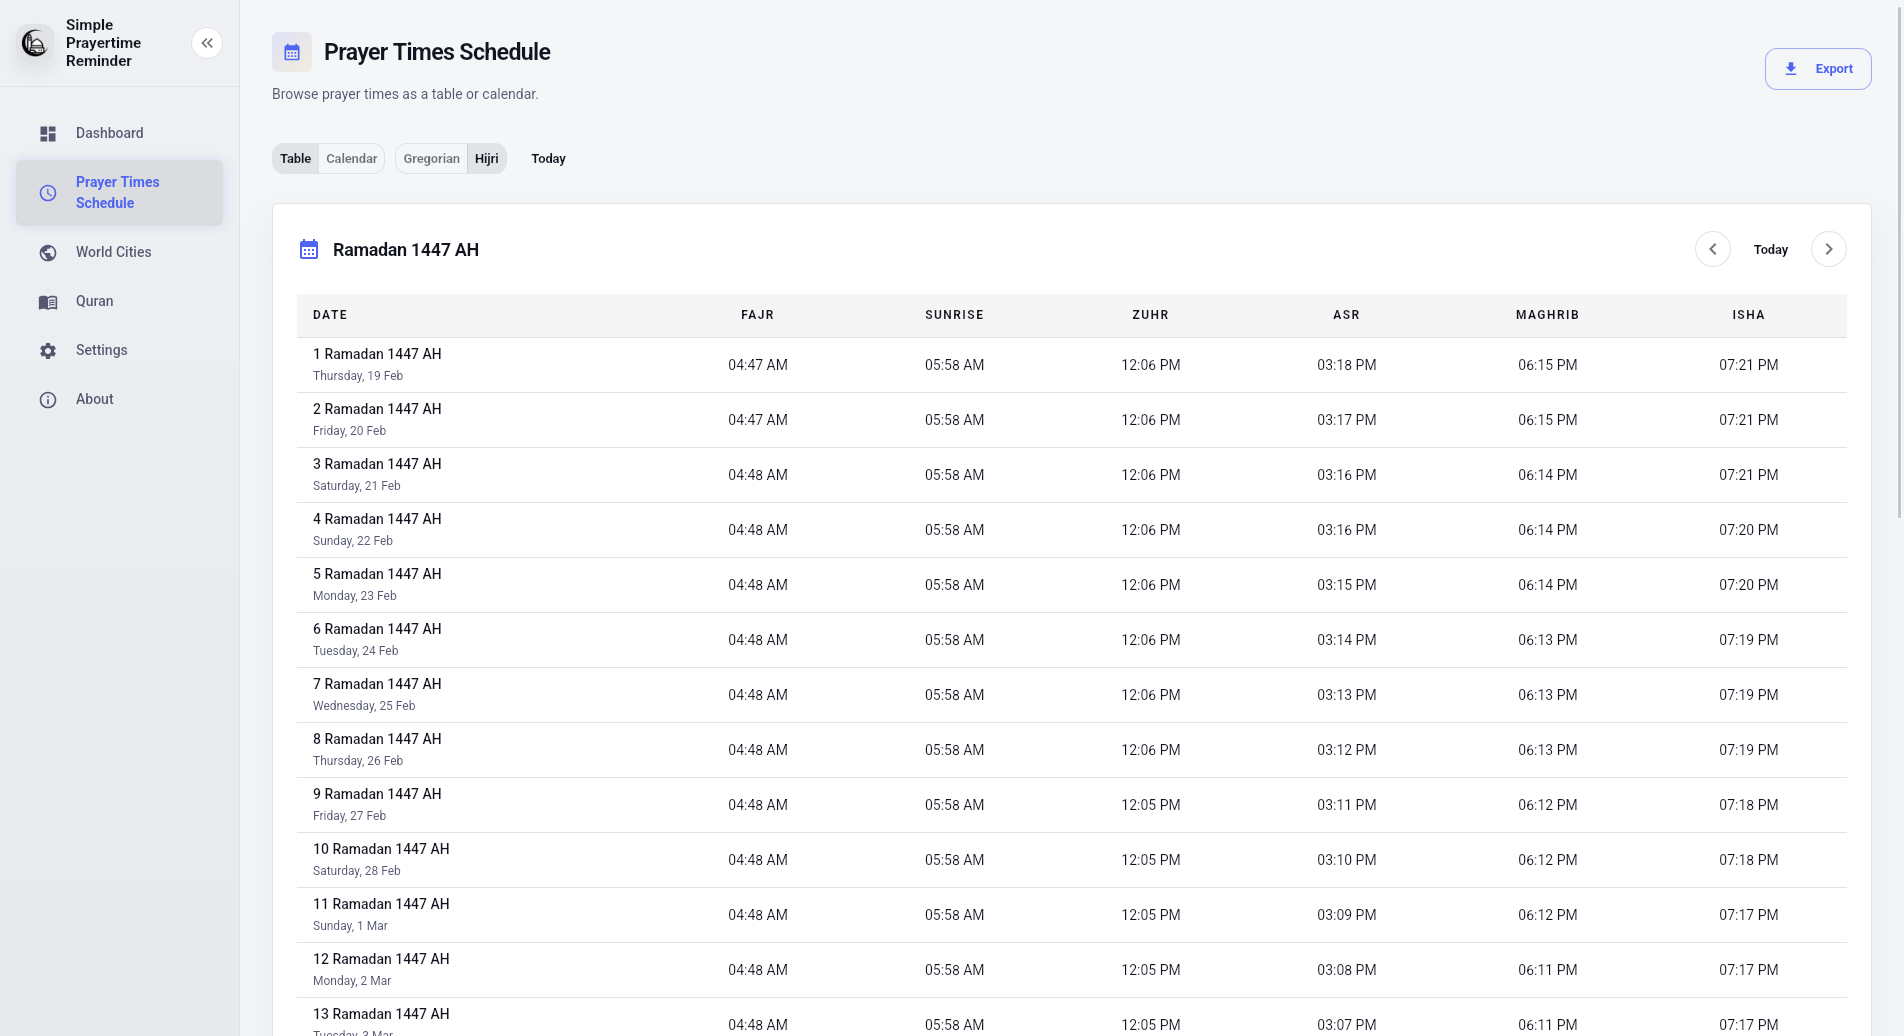Click the calendar icon beside page title
This screenshot has width=1904, height=1036.
(292, 52)
